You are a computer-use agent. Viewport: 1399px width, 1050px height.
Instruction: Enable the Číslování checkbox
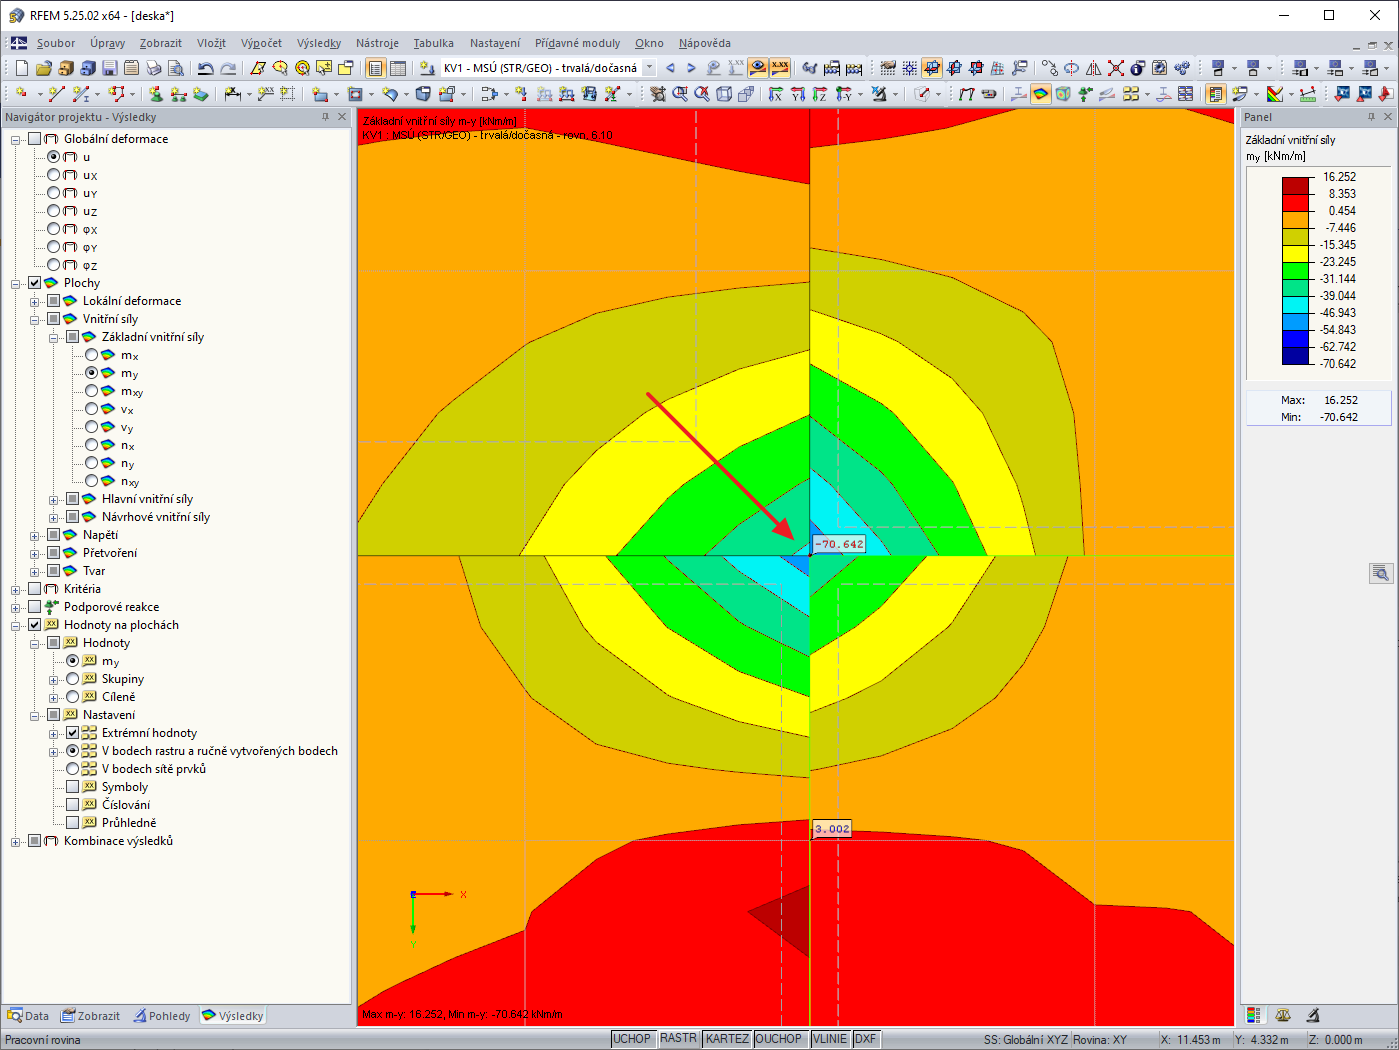[73, 805]
